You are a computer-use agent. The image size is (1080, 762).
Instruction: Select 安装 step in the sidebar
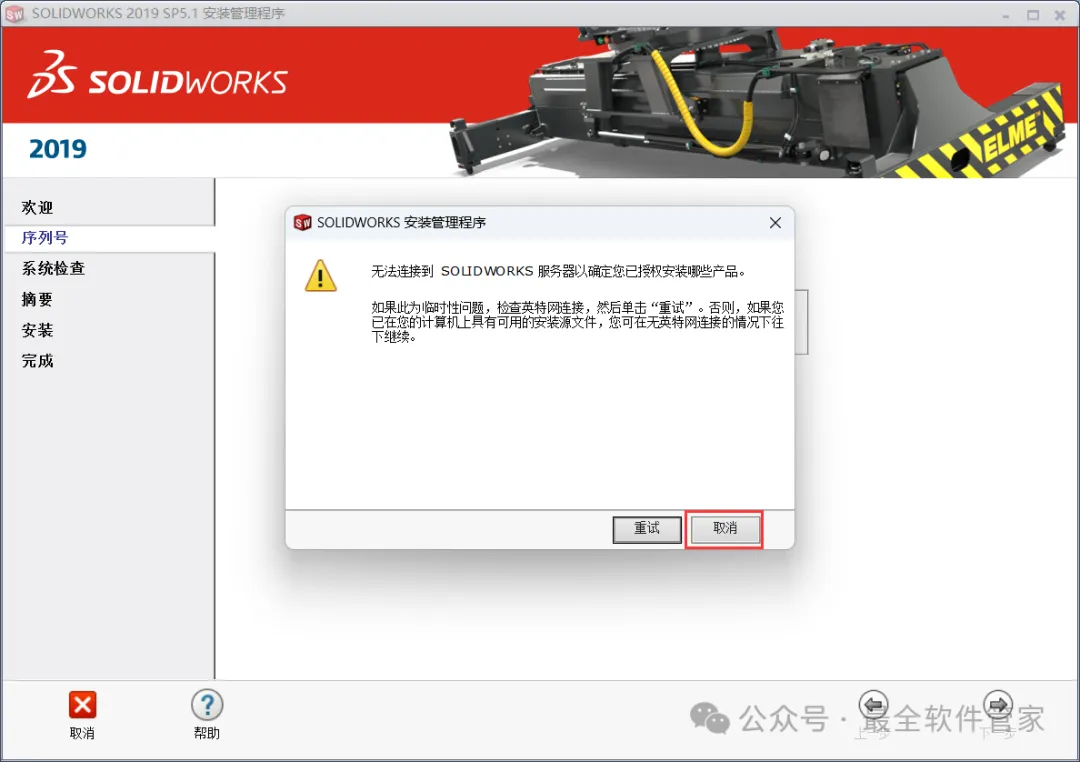tap(37, 330)
